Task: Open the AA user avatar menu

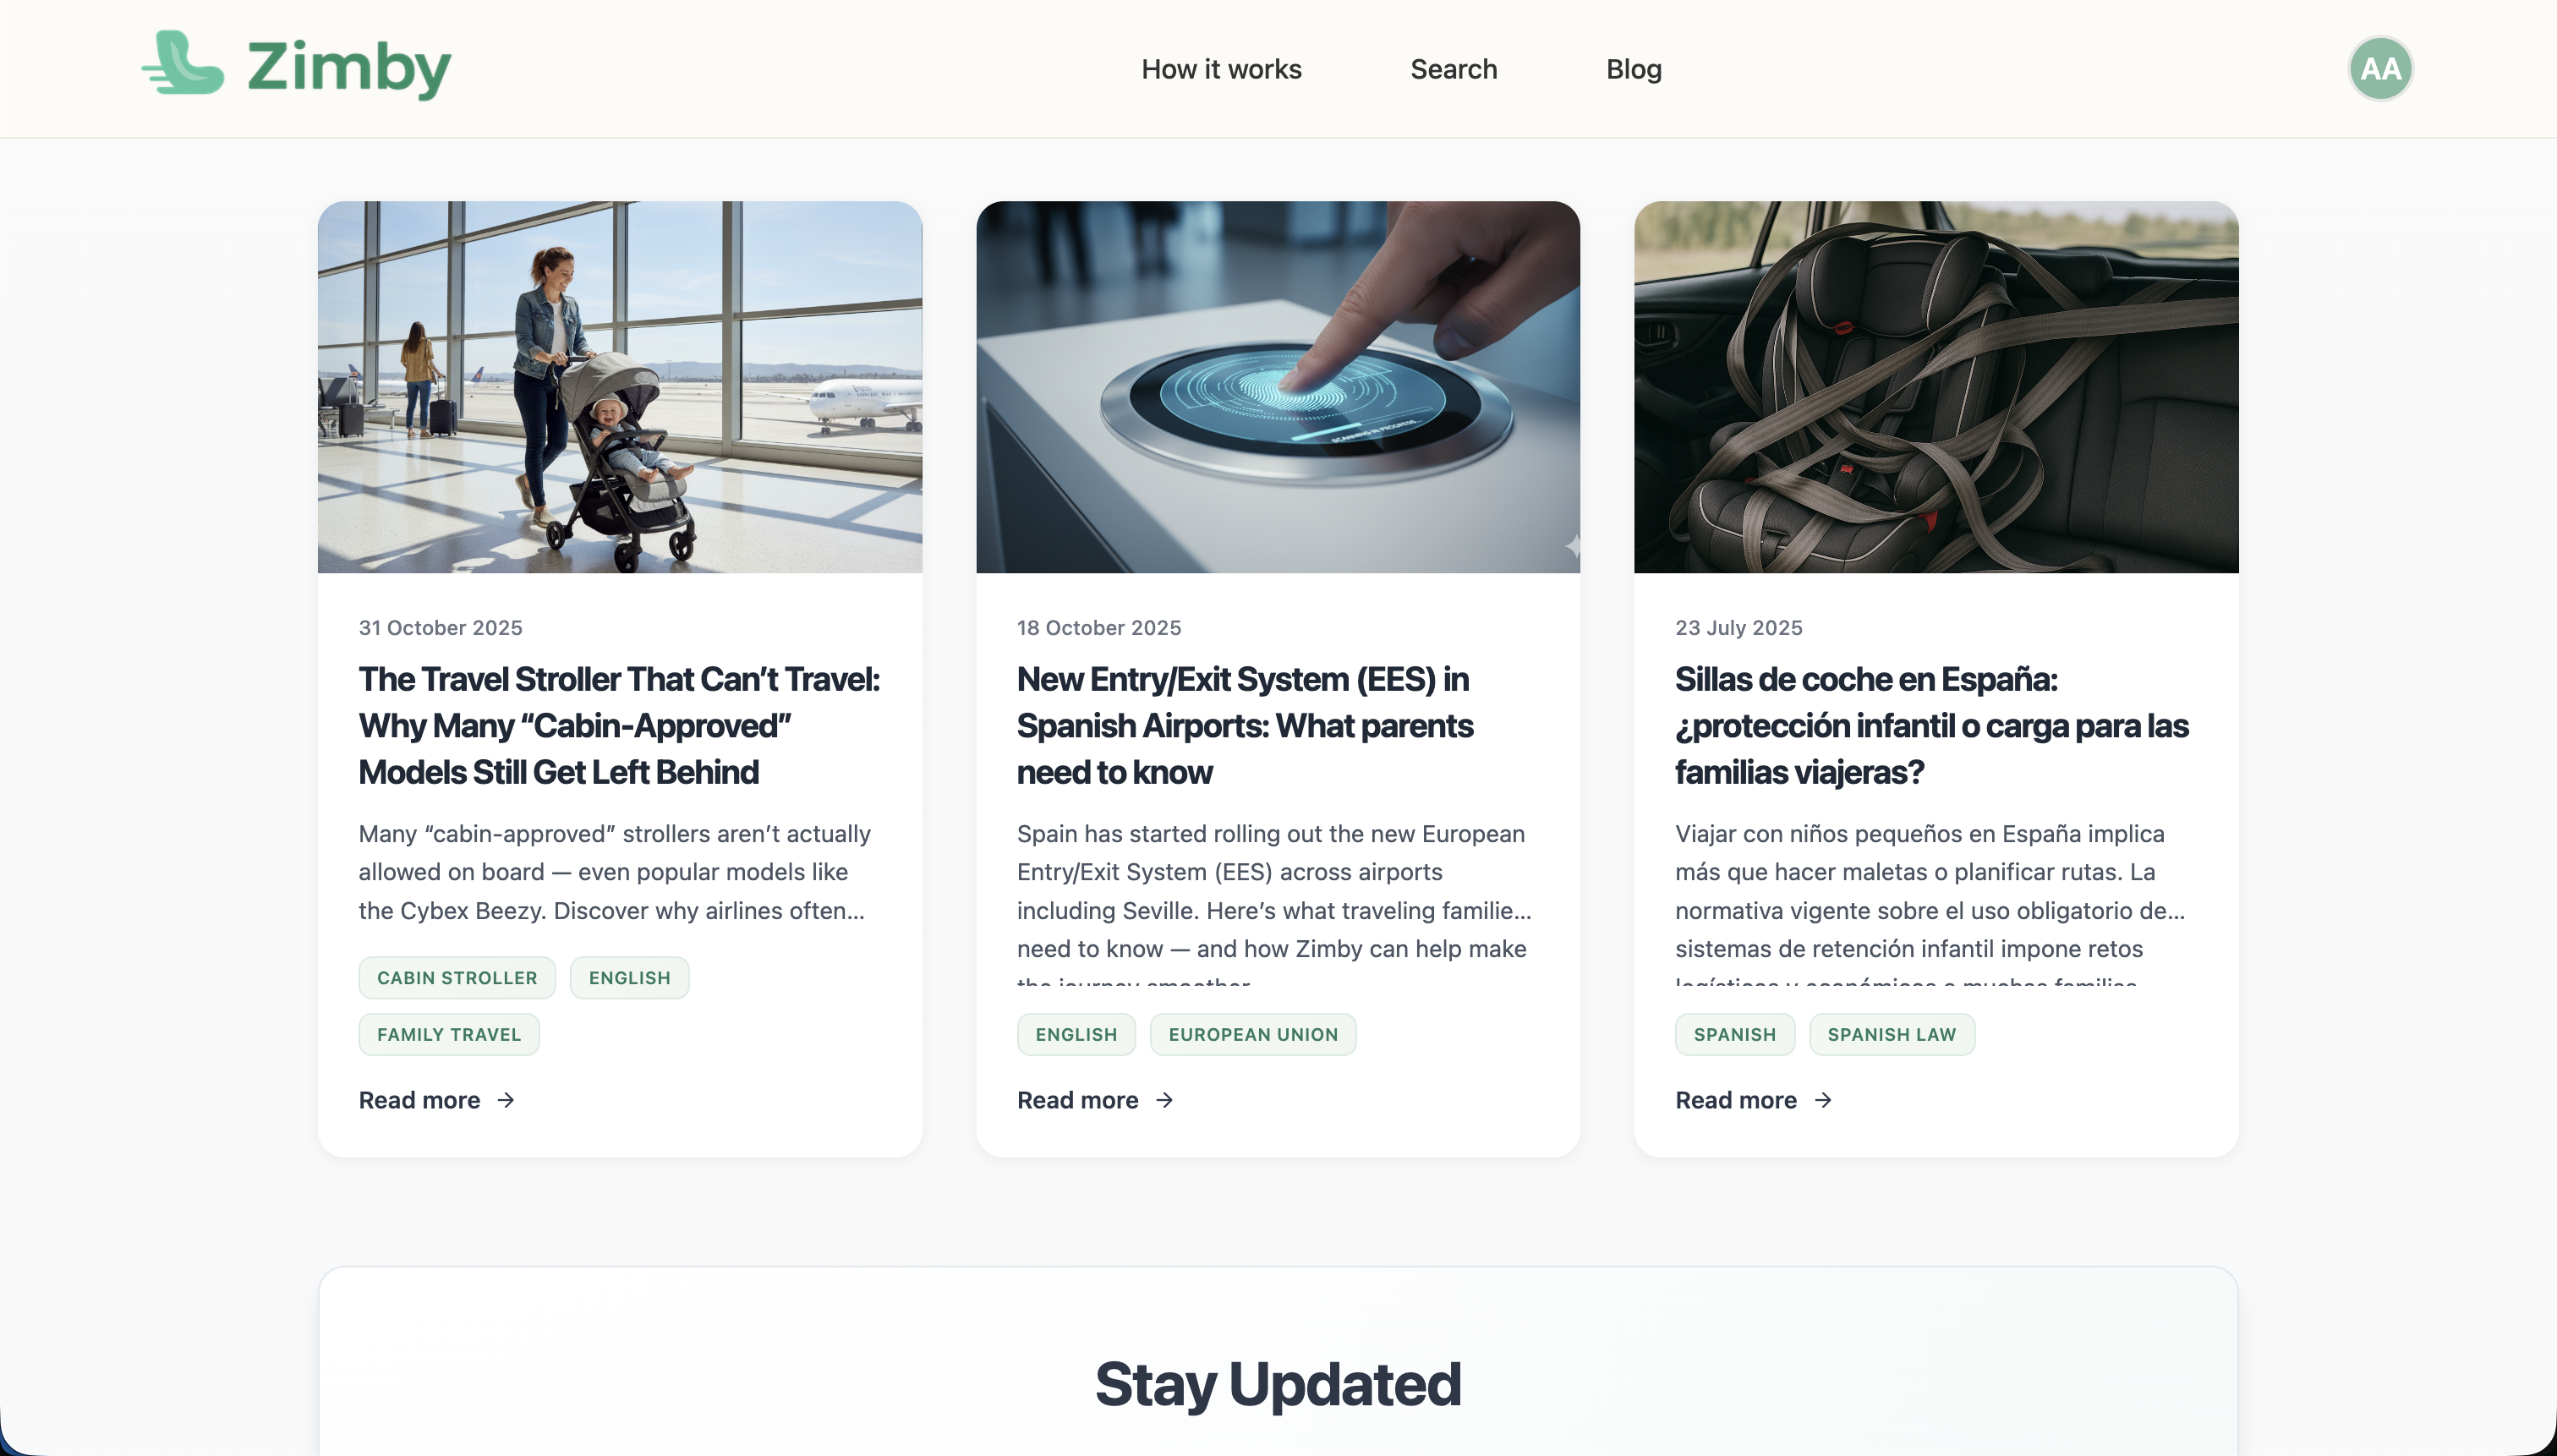Action: [x=2380, y=69]
